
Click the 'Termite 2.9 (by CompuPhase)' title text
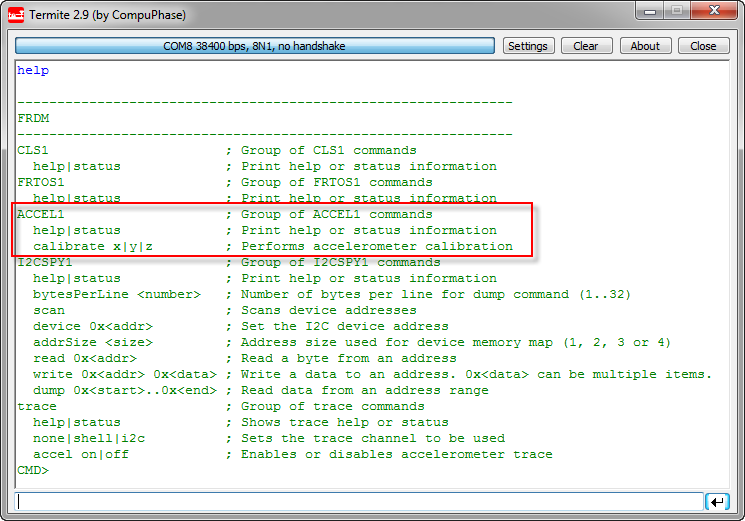click(x=107, y=15)
